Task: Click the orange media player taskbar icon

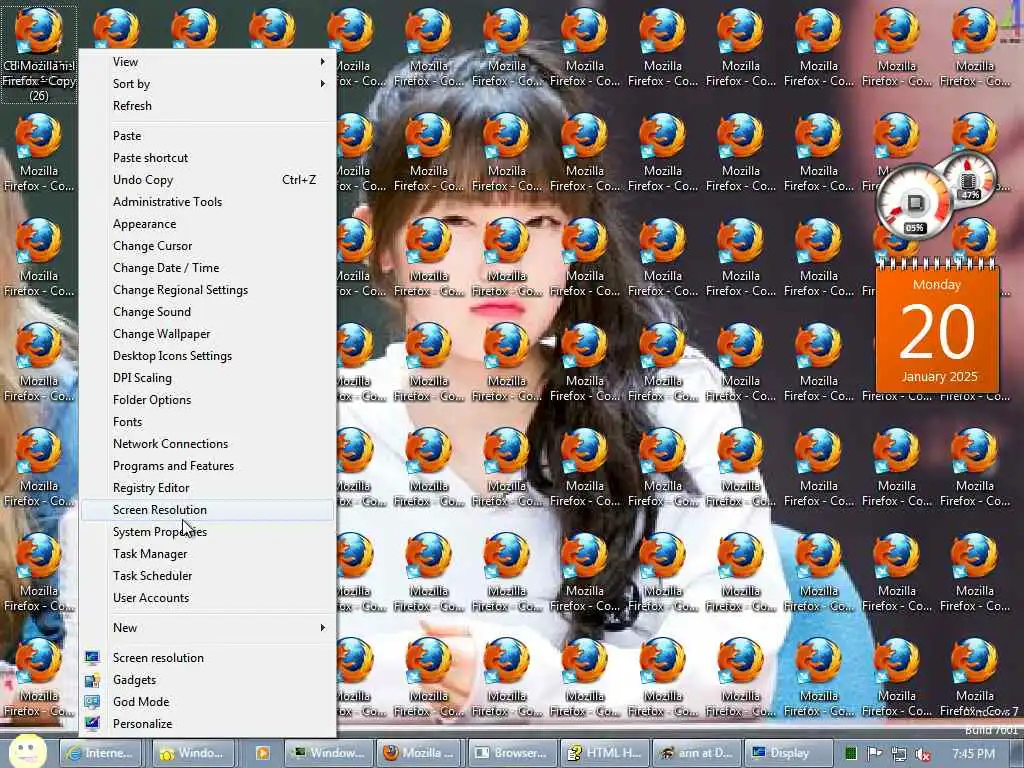Action: coord(262,753)
